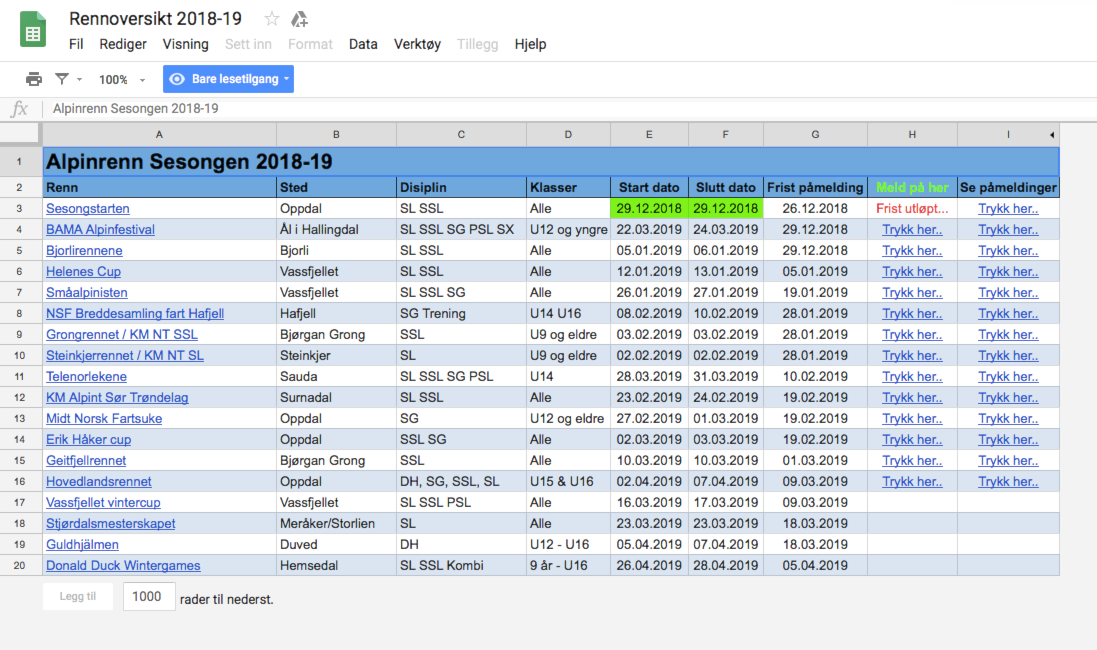Click the green Start dato cell 29.12.2018
The height and width of the screenshot is (650, 1097).
[649, 209]
